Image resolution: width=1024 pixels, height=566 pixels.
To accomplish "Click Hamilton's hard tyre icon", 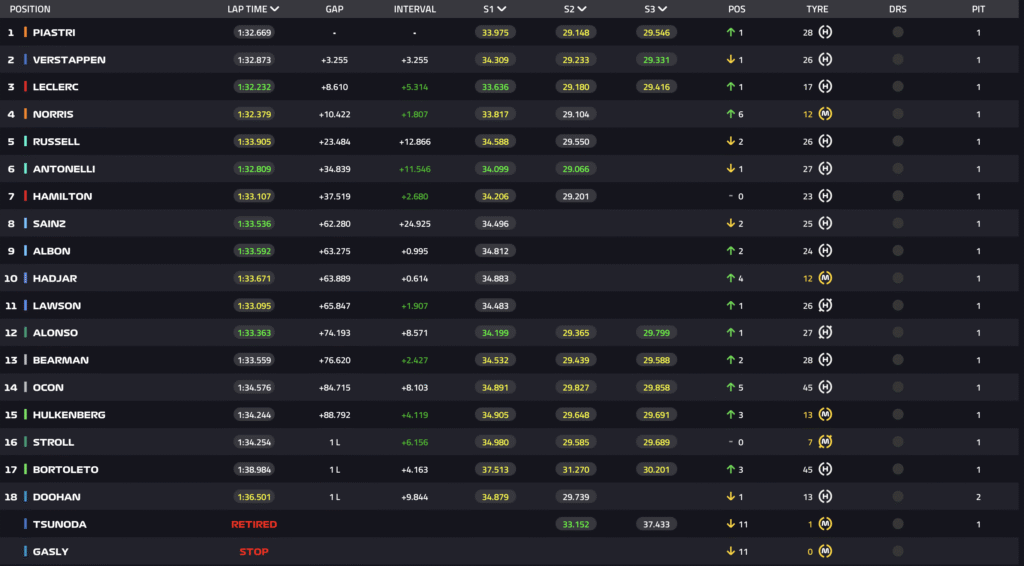I will pyautogui.click(x=825, y=196).
